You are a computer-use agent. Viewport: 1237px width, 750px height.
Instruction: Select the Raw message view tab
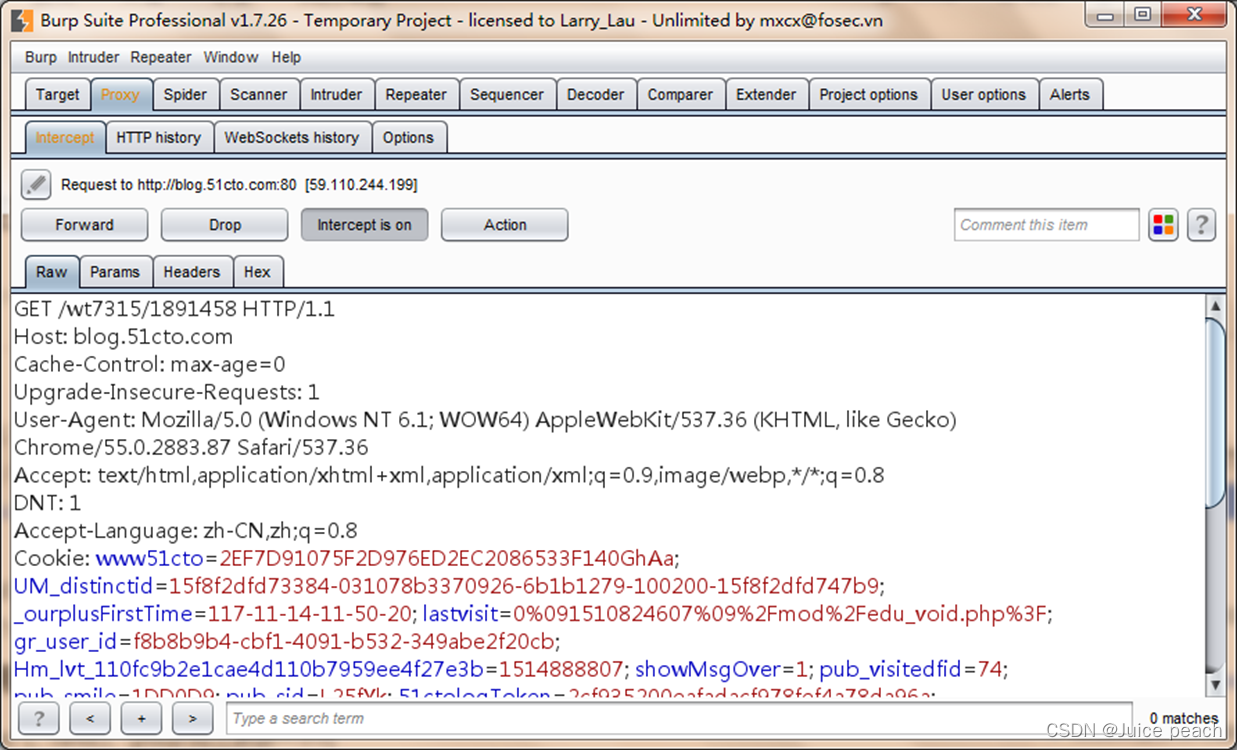[x=52, y=272]
